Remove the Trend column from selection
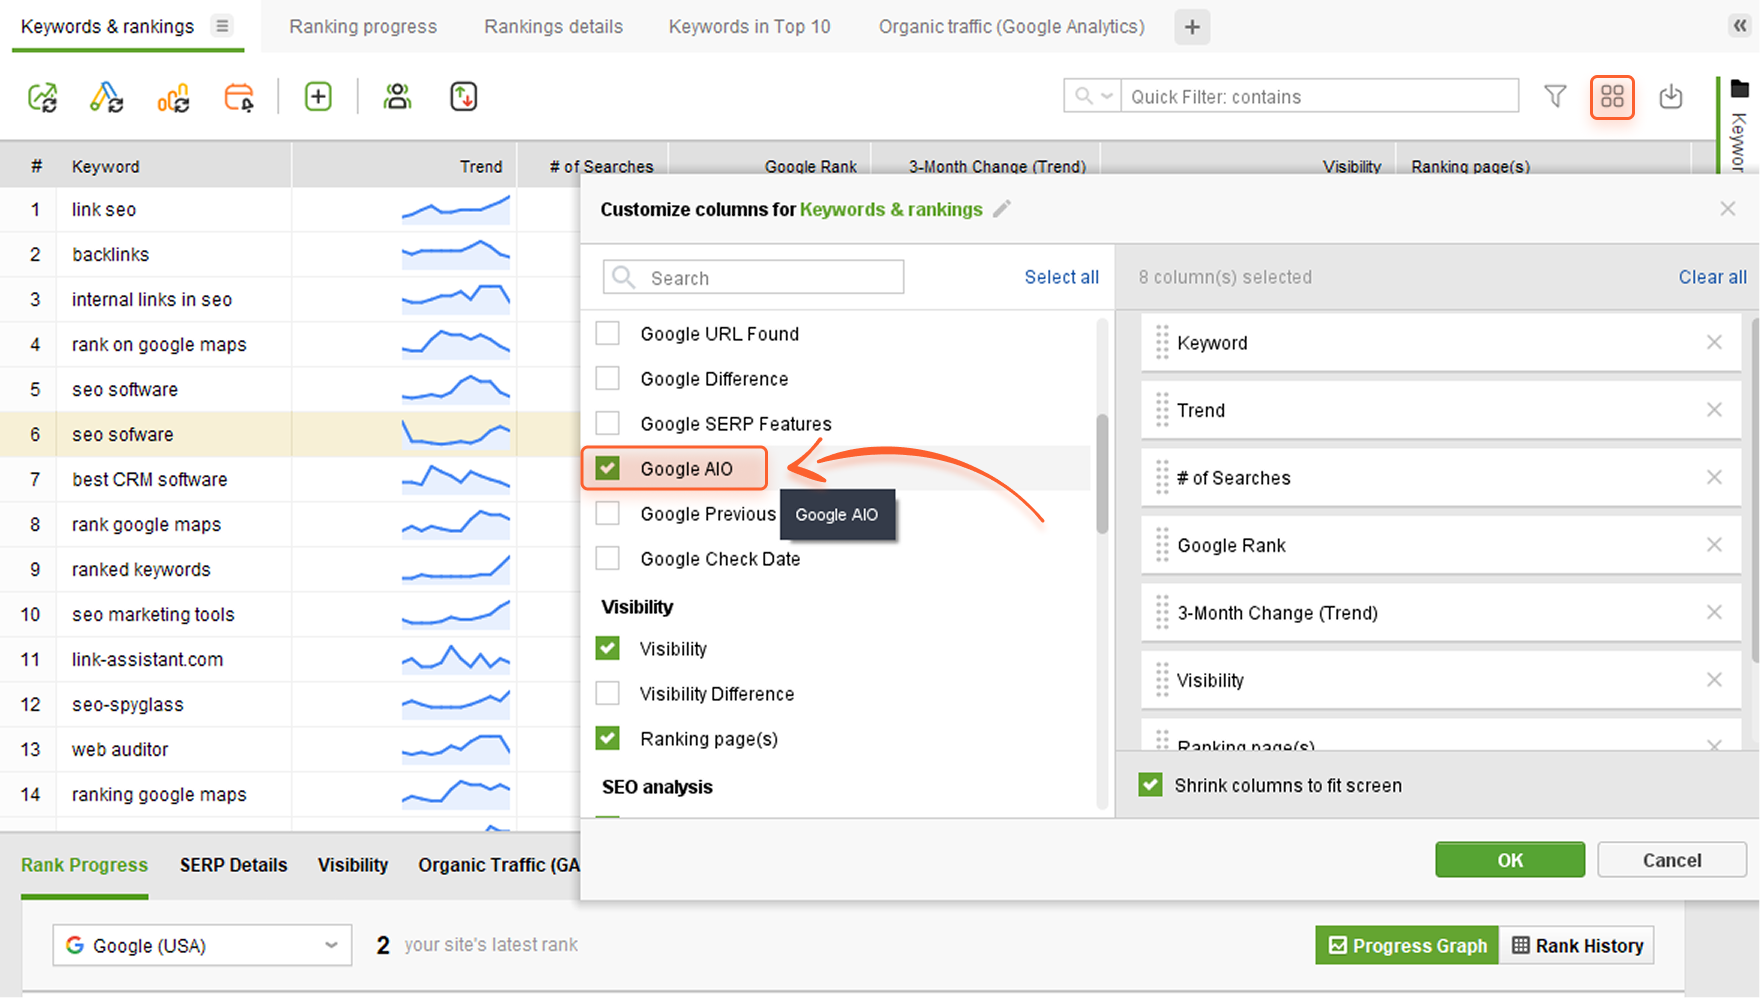This screenshot has height=998, width=1760. 1714,410
